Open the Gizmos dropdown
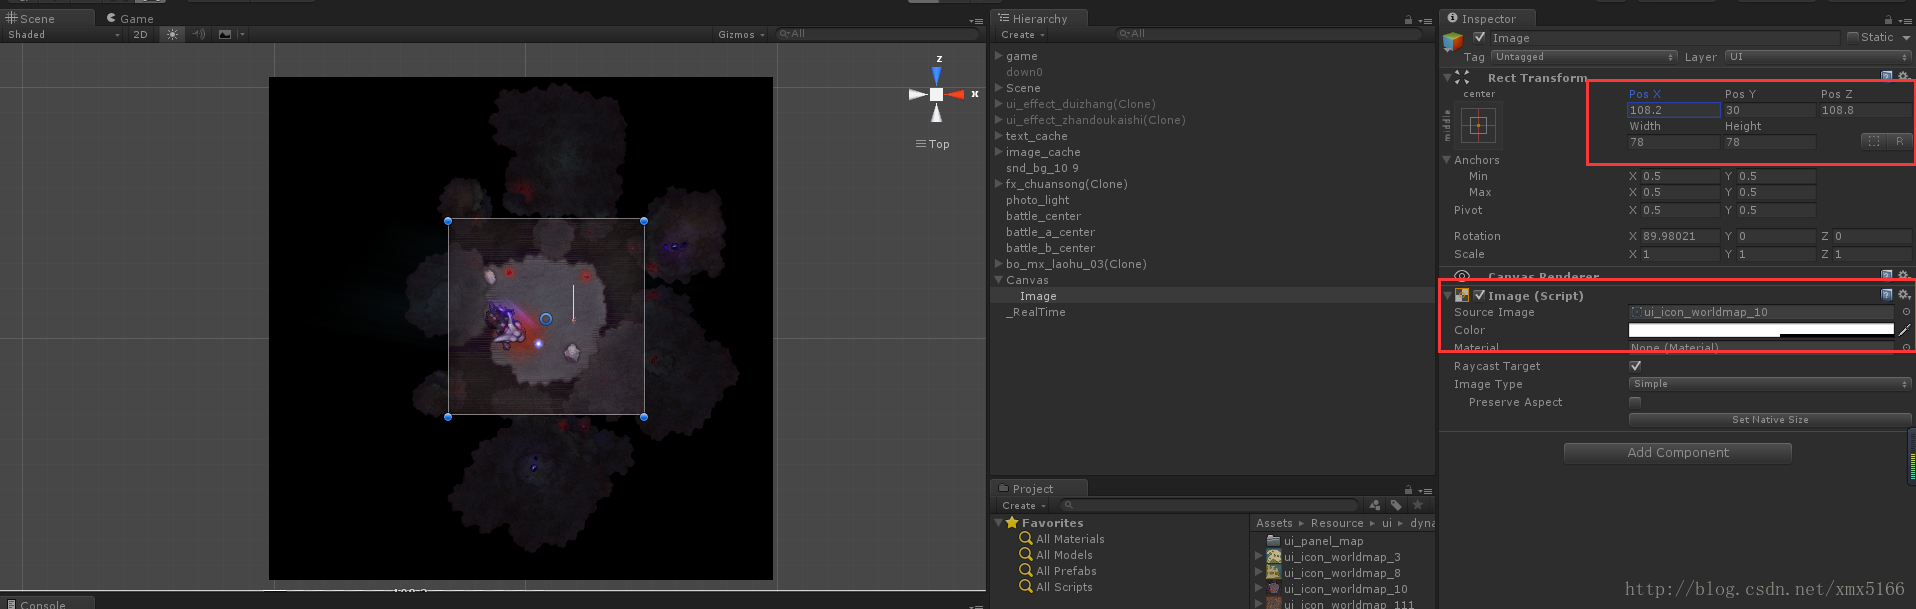The image size is (1916, 609). click(x=741, y=34)
